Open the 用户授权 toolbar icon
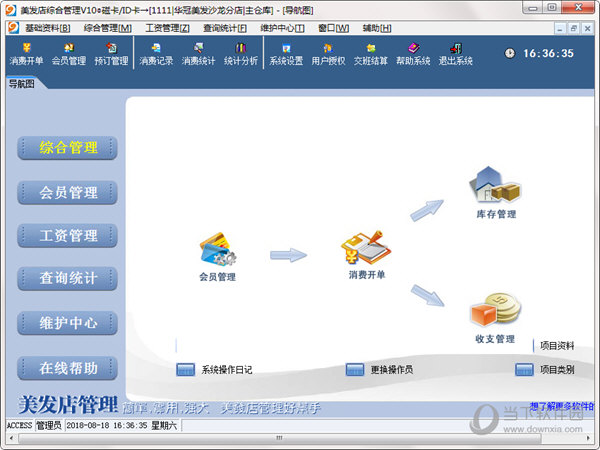The image size is (600, 450). click(x=328, y=54)
